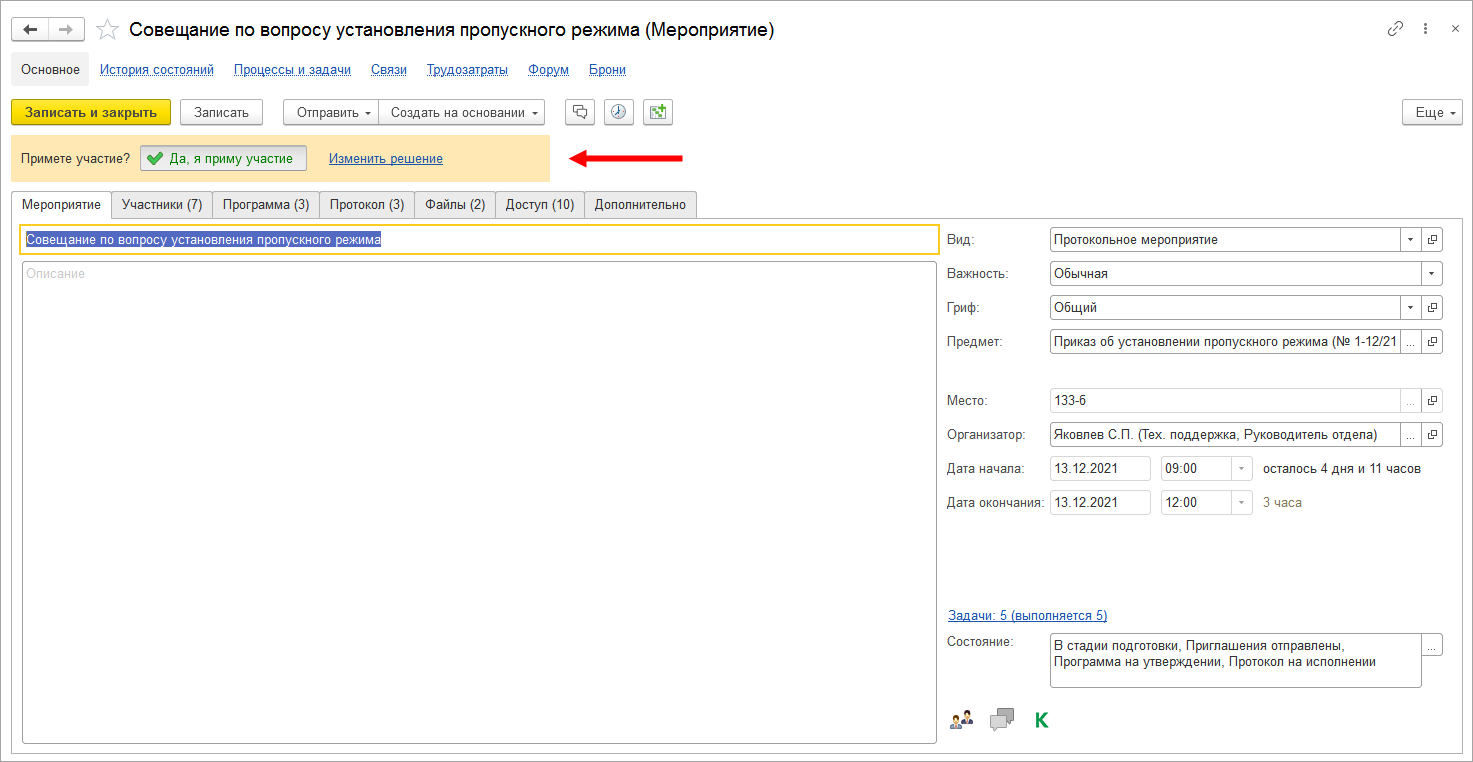The image size is (1473, 762).
Task: Click the Состояние text box
Action: [x=1235, y=660]
